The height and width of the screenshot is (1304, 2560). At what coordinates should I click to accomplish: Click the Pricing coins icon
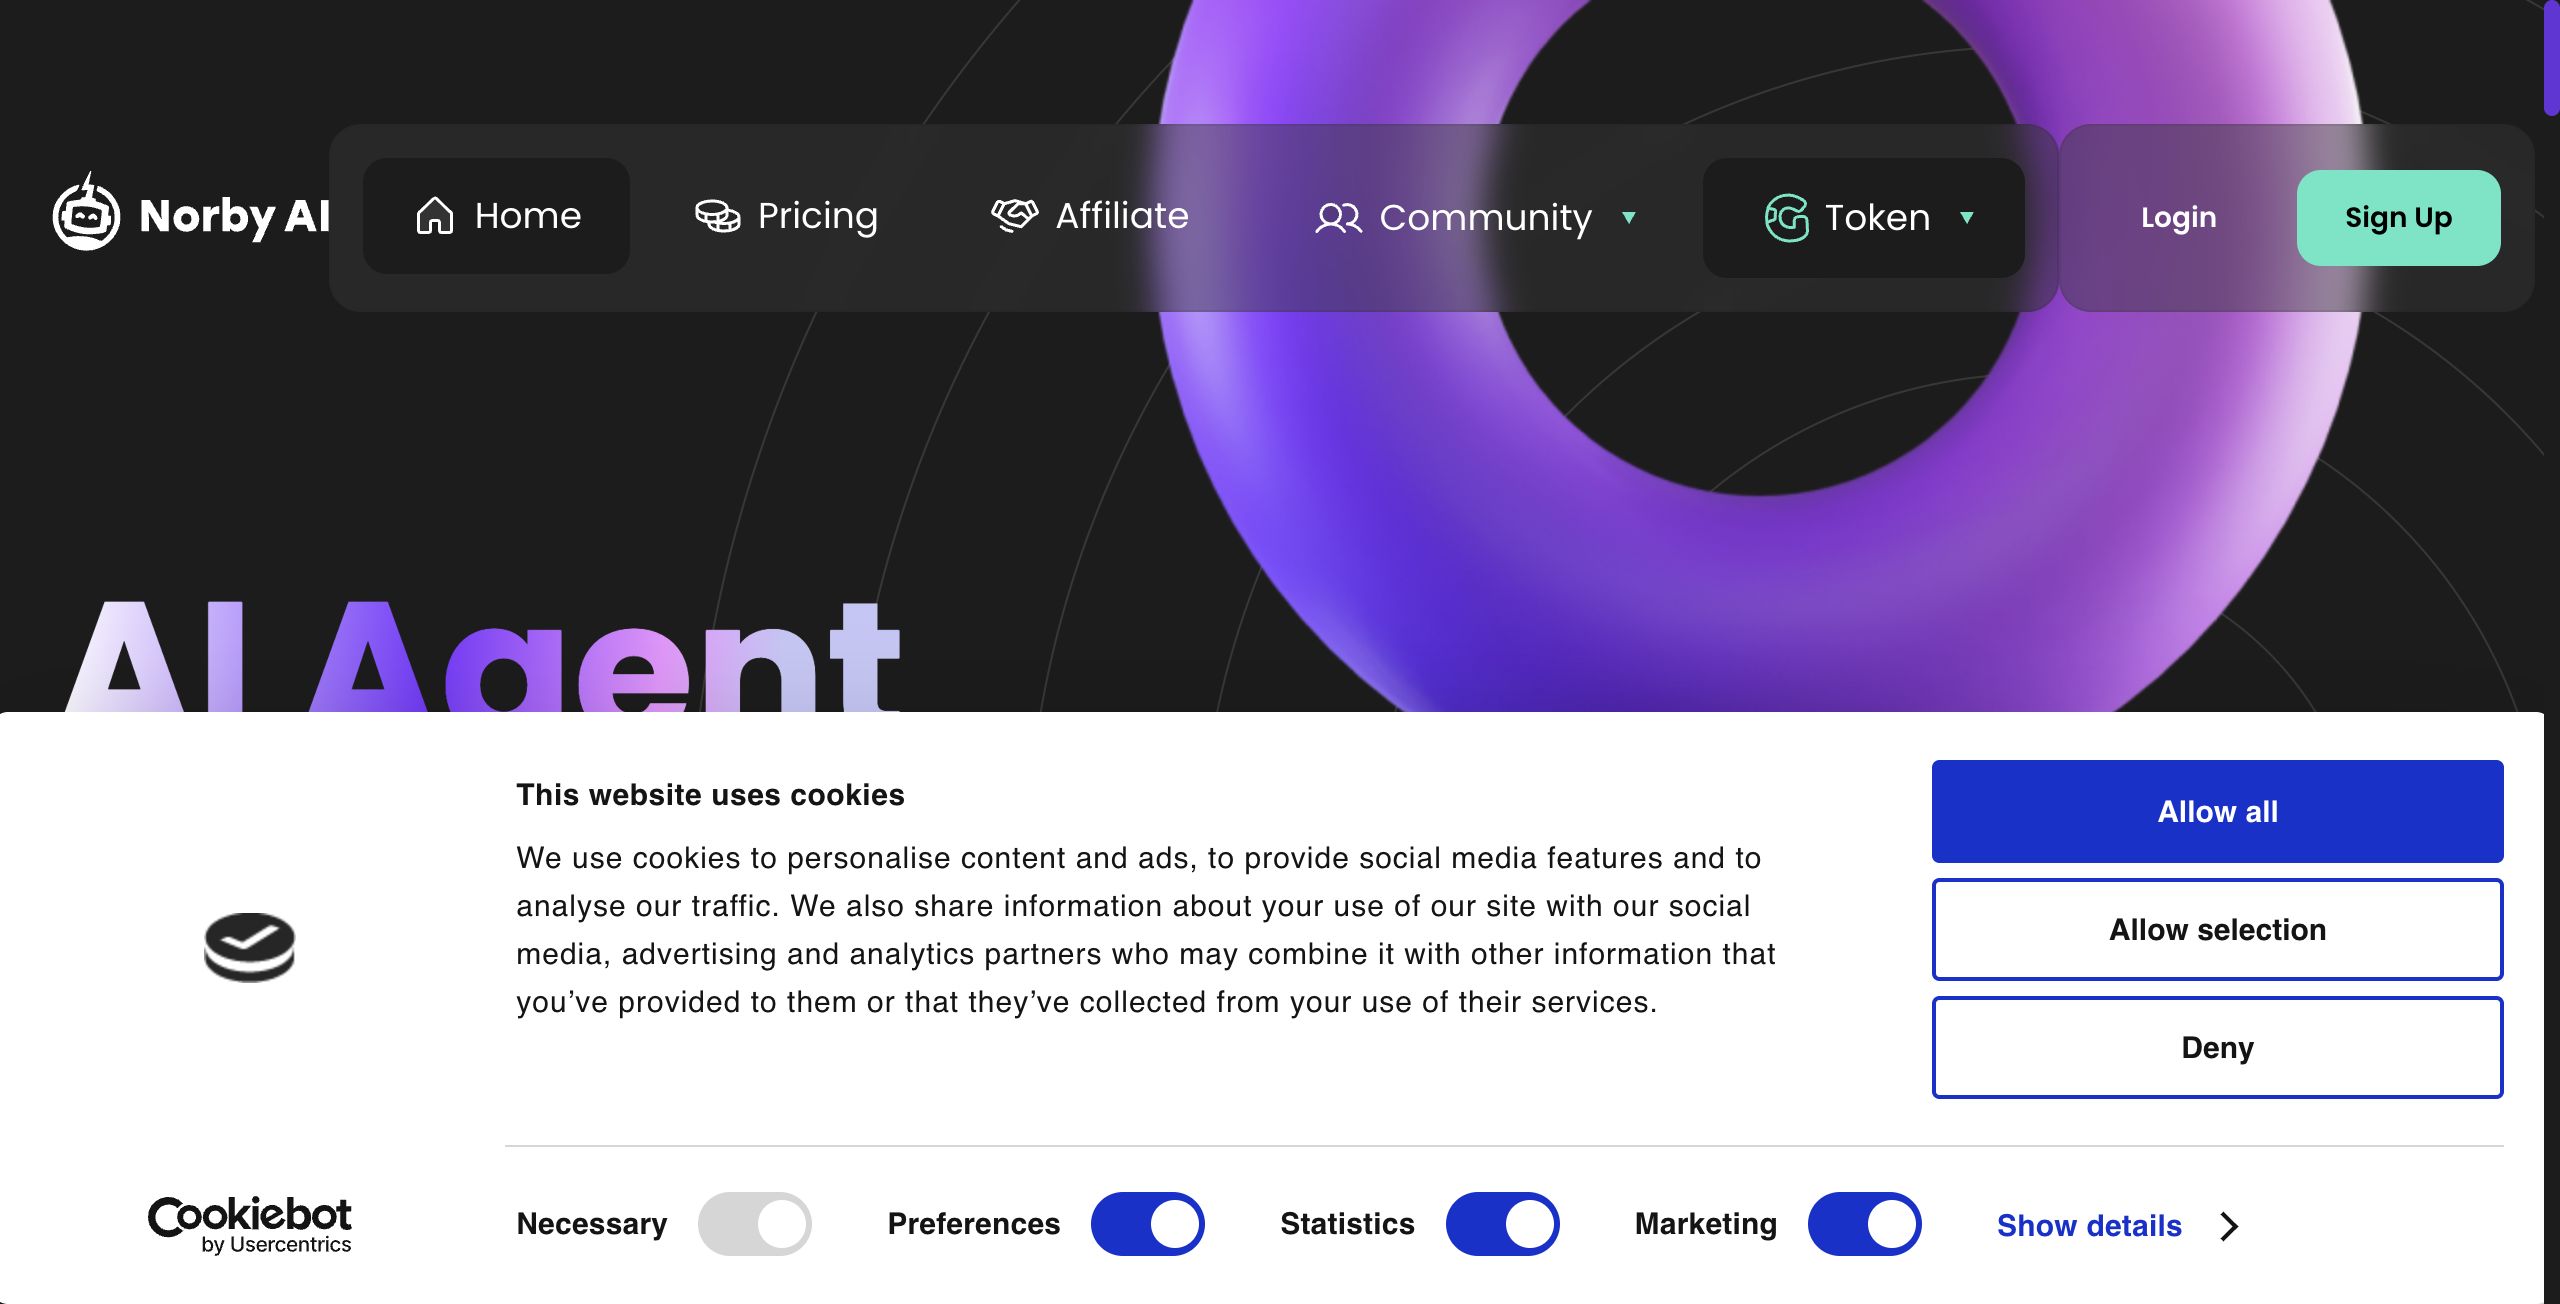click(x=717, y=216)
